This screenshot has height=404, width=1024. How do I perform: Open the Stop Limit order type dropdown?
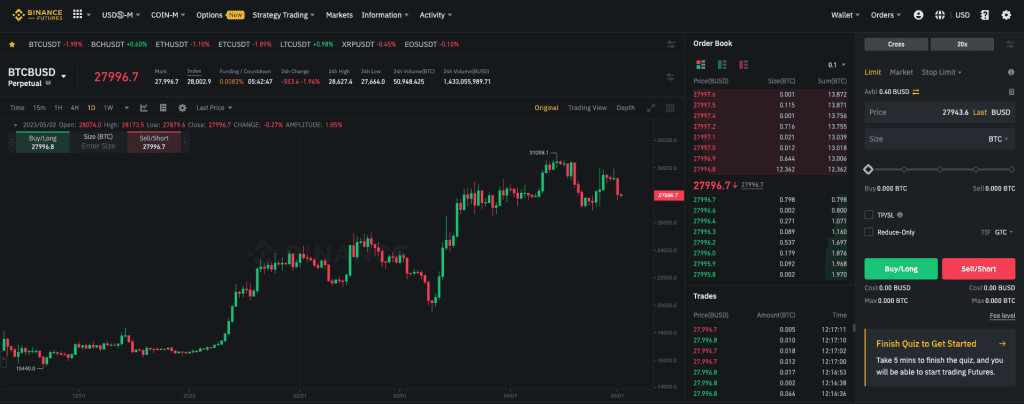tap(942, 72)
